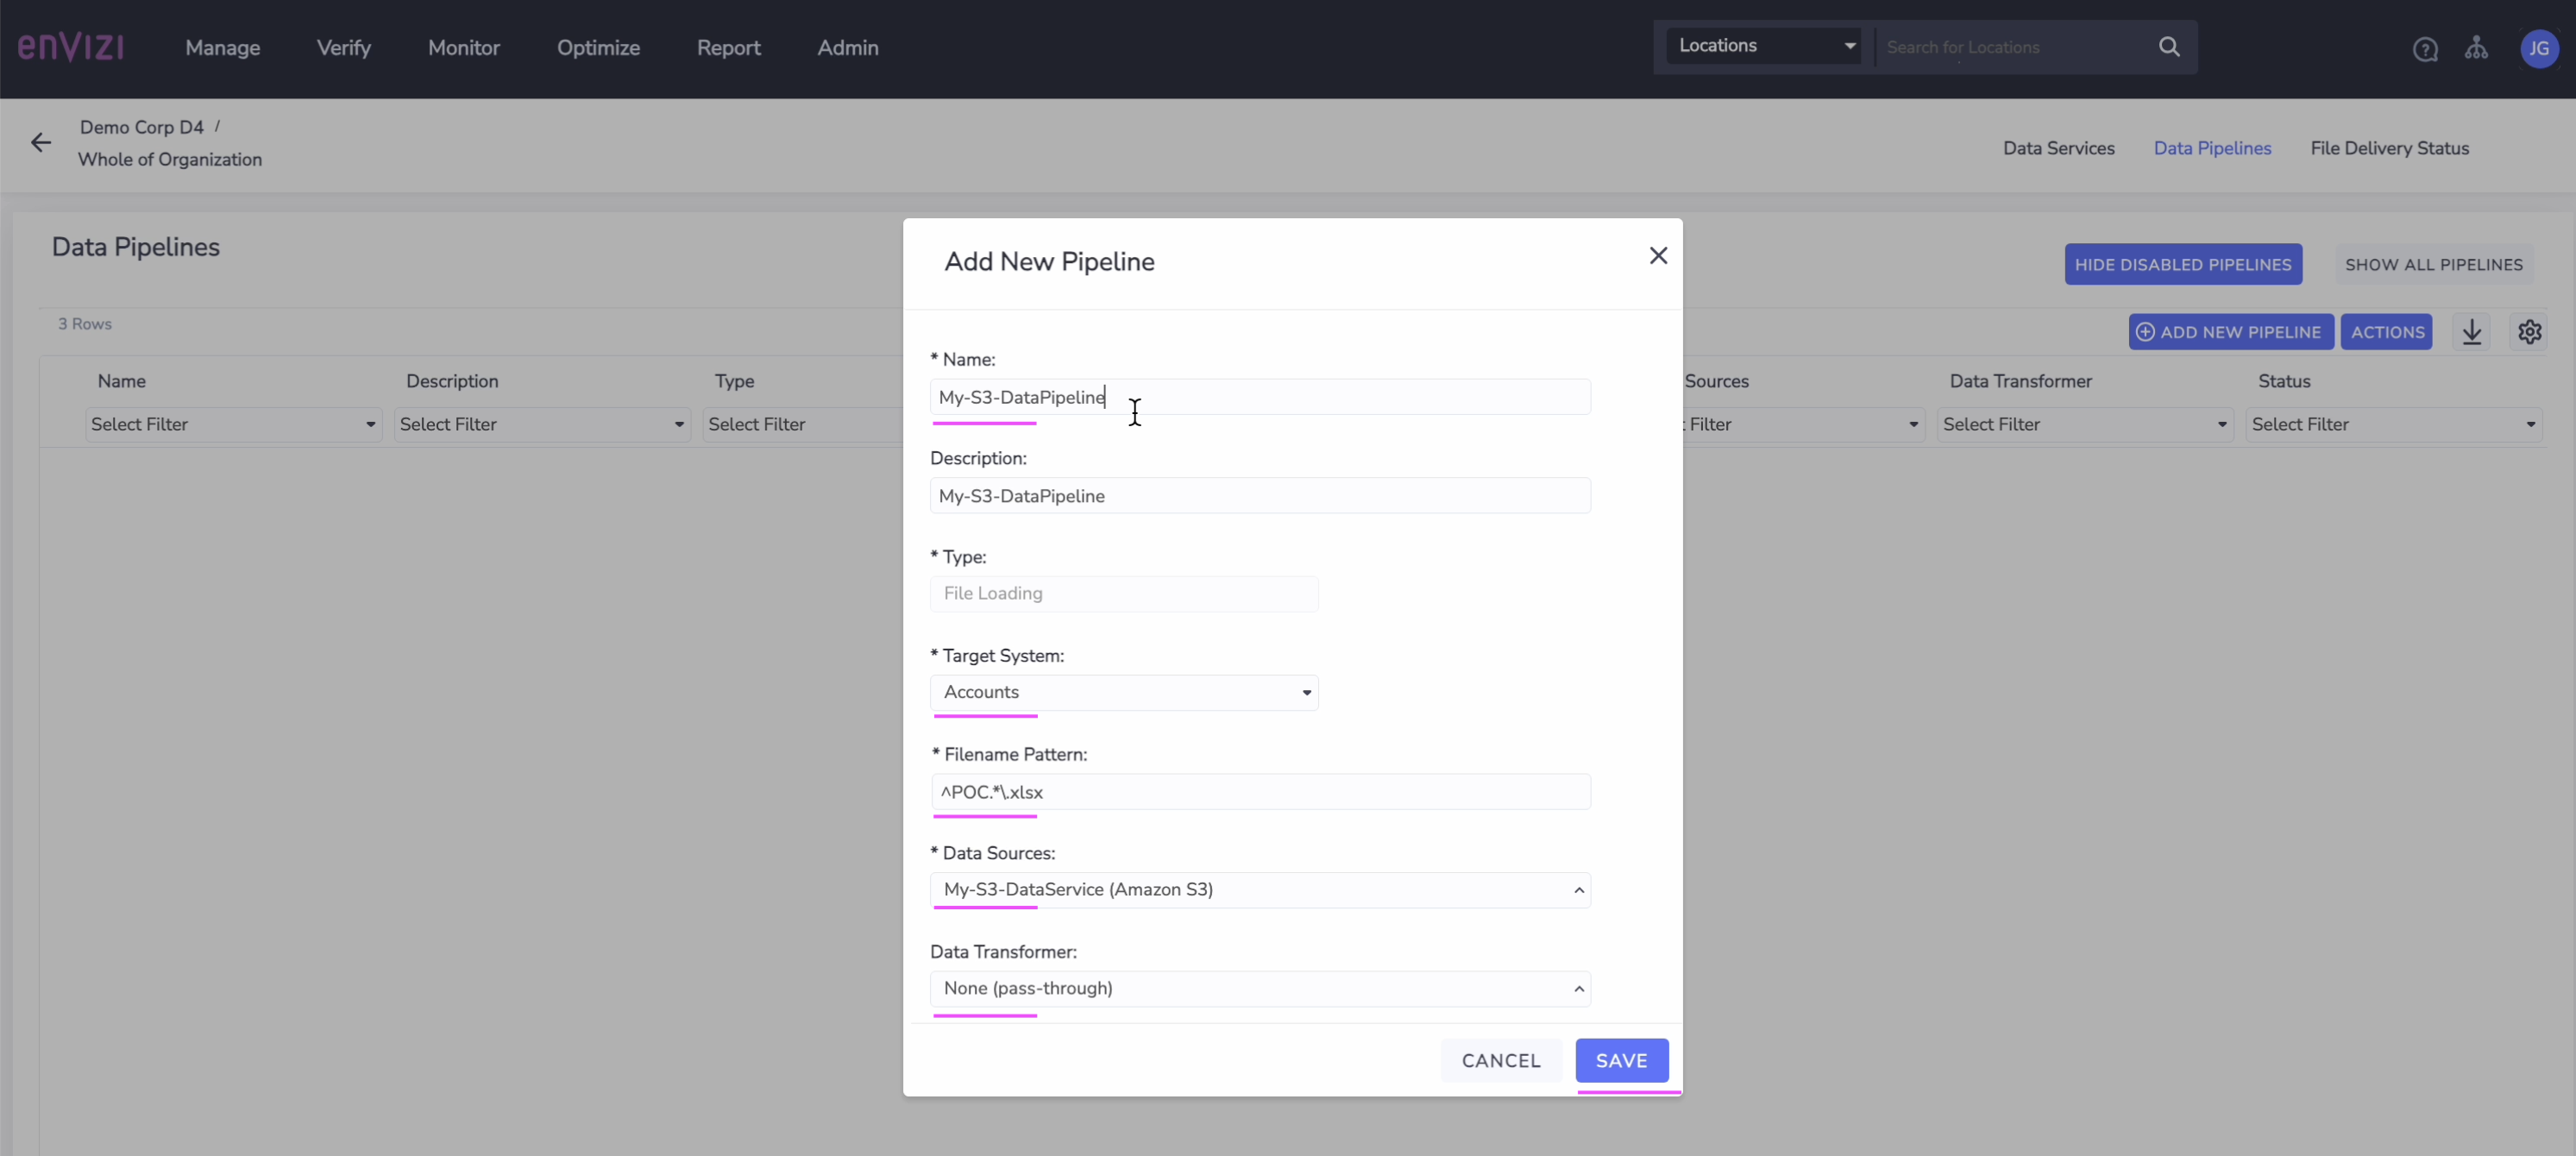Viewport: 2576px width, 1156px height.
Task: Open the organization hierarchy icon
Action: coord(2476,48)
